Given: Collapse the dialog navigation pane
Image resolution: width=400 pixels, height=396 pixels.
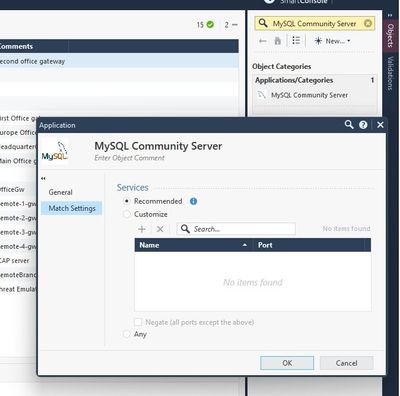Looking at the screenshot, I should (x=43, y=179).
